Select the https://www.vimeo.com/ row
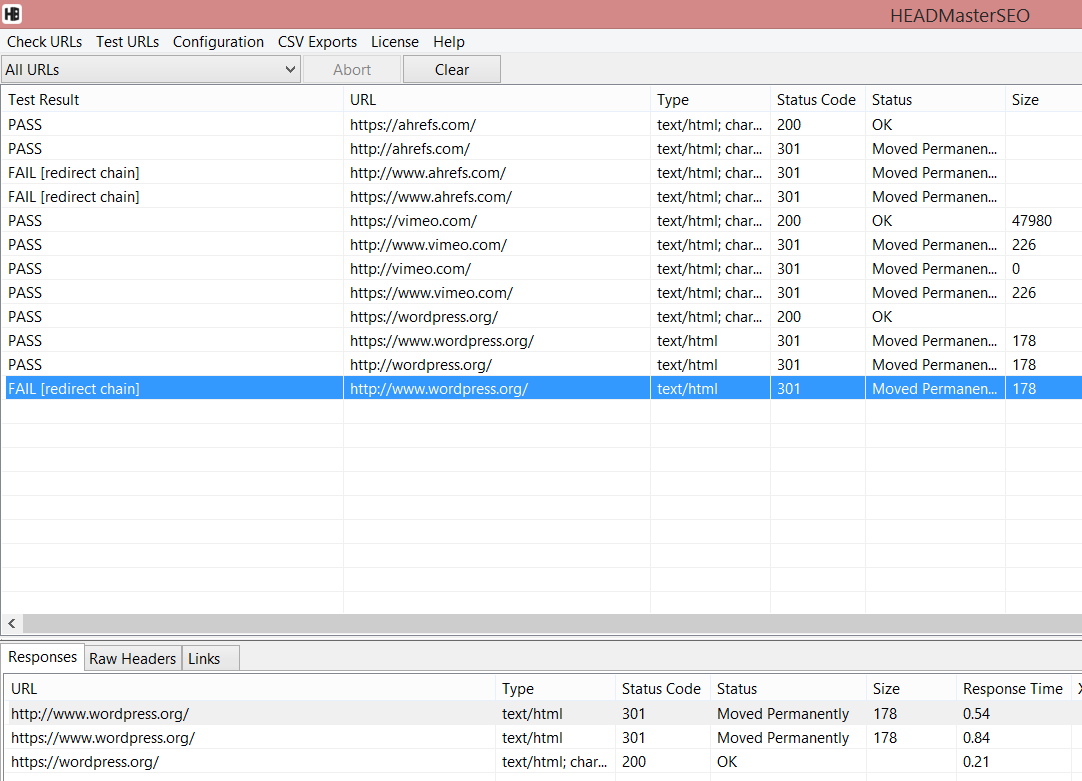1082x781 pixels. point(542,293)
